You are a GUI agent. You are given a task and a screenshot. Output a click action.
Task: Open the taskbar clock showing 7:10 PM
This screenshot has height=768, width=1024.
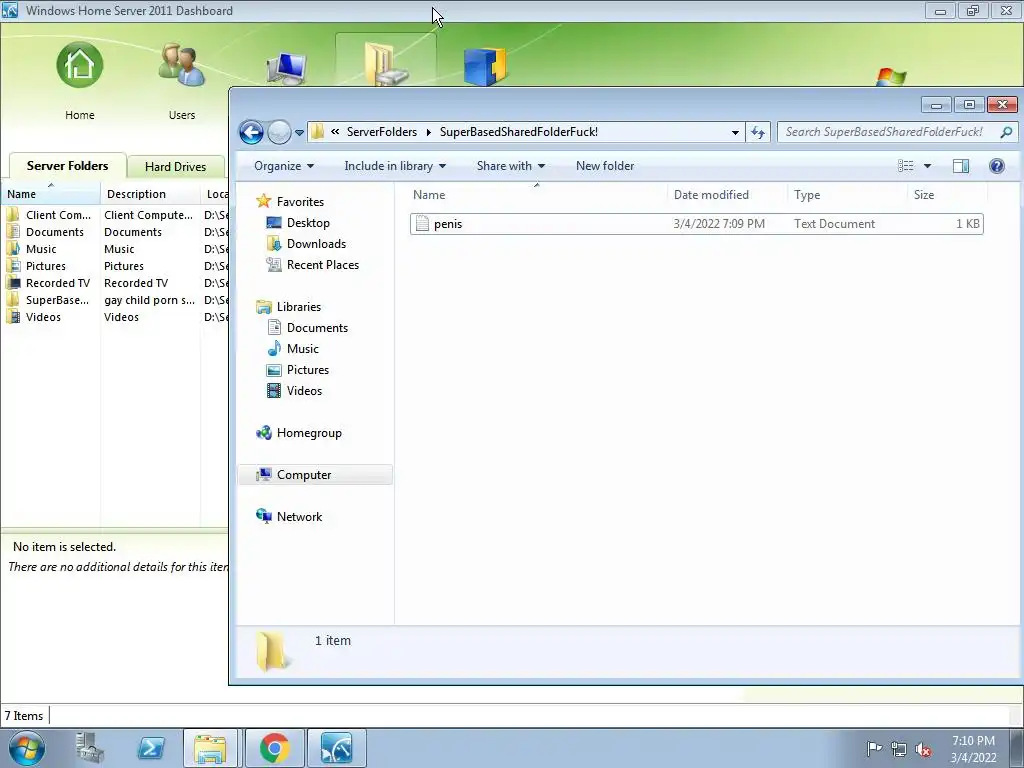[x=973, y=749]
